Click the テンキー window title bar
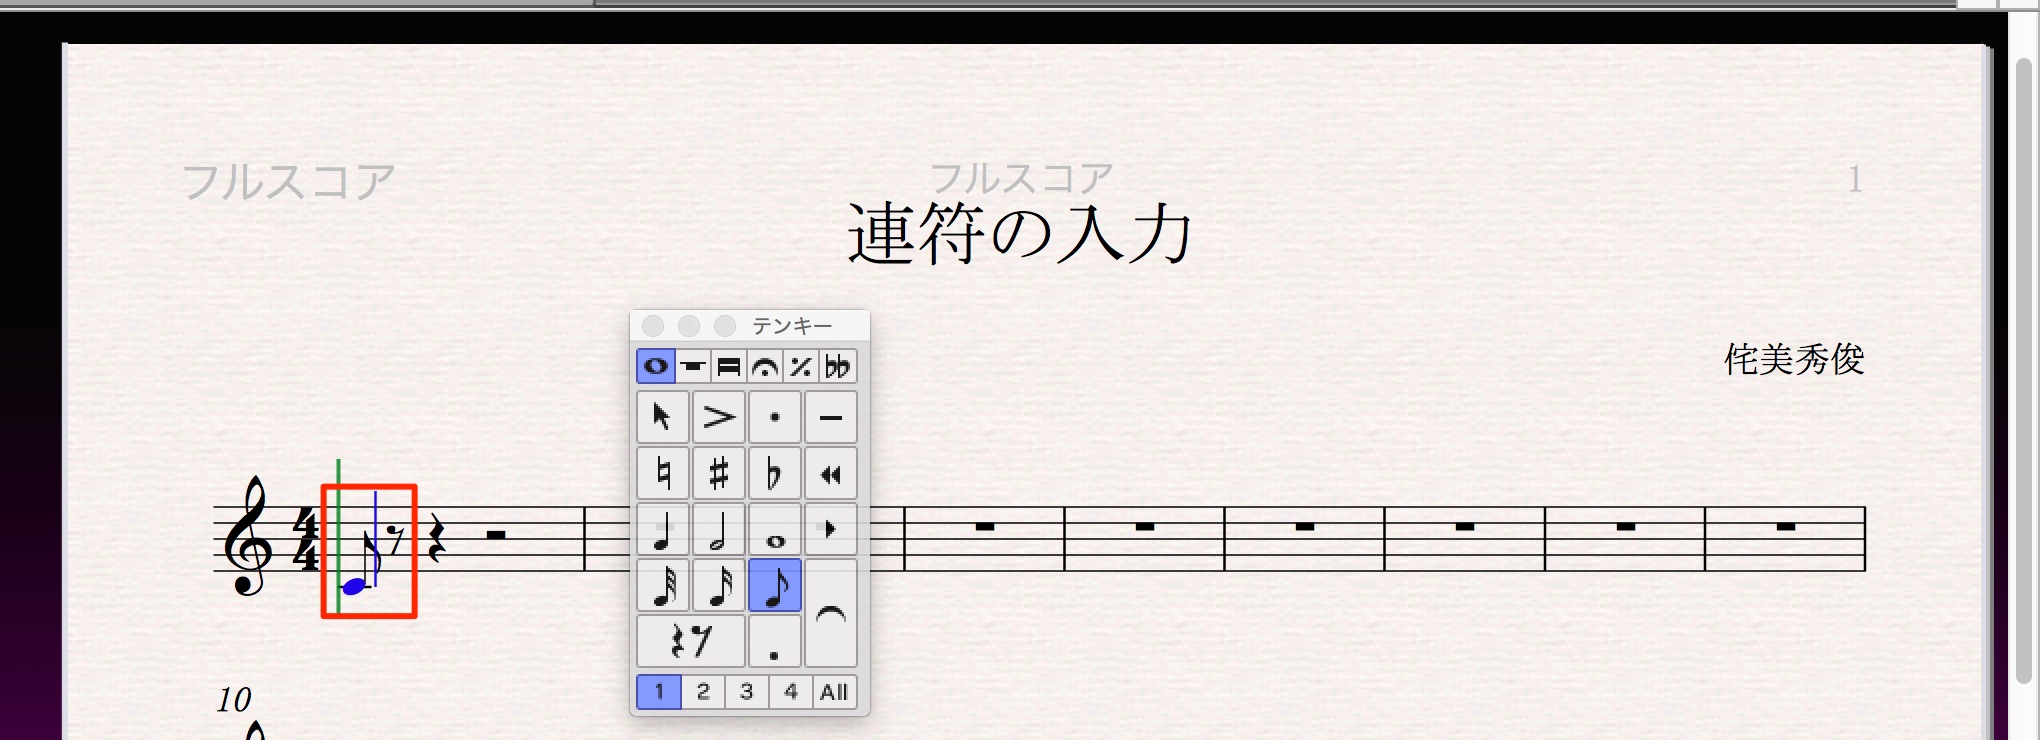This screenshot has height=740, width=2040. tap(750, 326)
